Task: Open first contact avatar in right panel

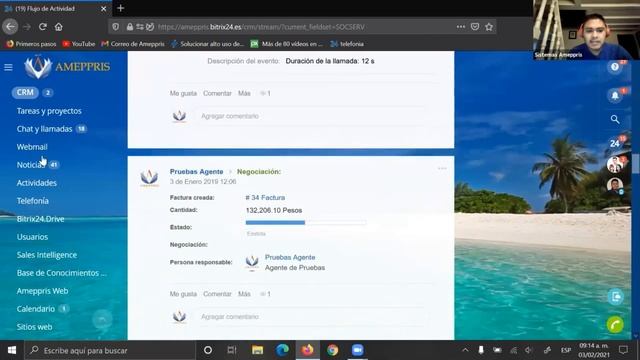Action: click(x=615, y=164)
